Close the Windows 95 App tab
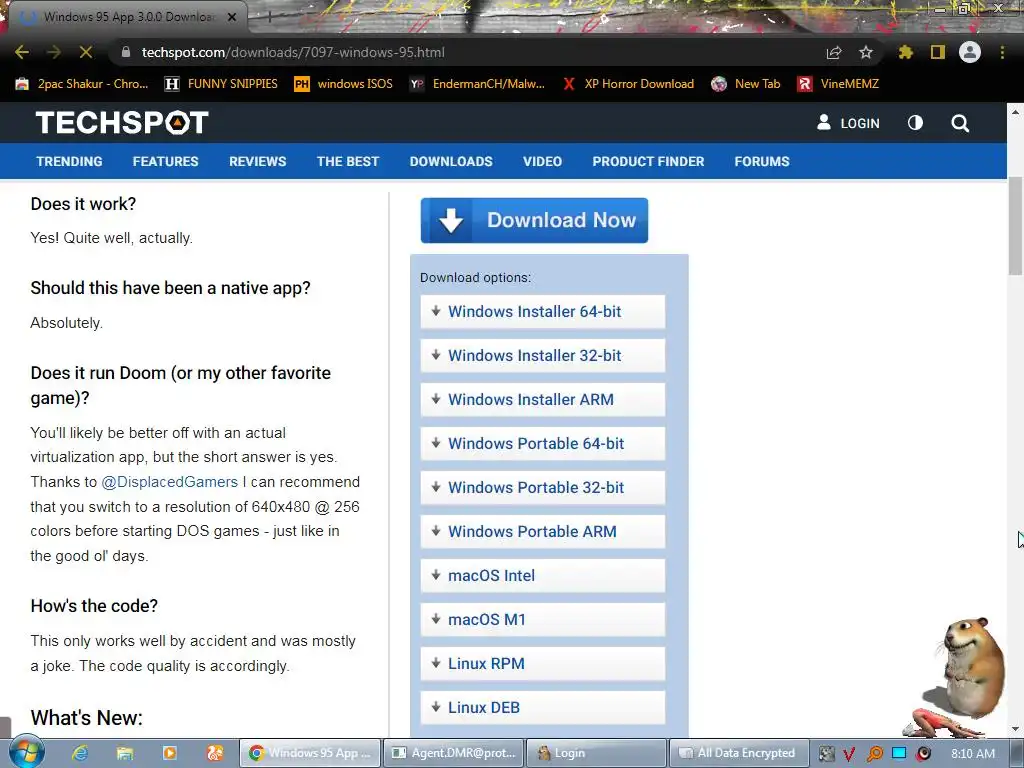The width and height of the screenshot is (1024, 768). point(232,17)
